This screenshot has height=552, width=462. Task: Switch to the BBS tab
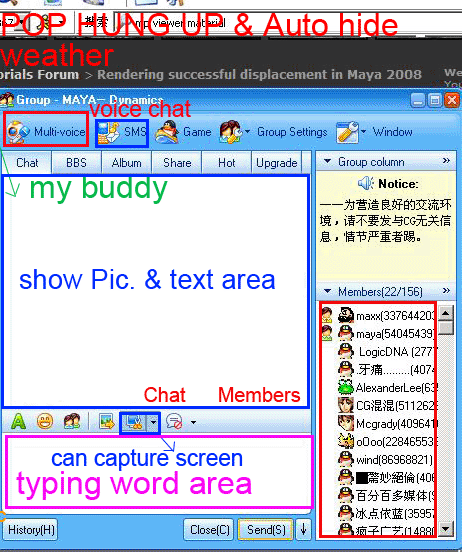point(76,163)
